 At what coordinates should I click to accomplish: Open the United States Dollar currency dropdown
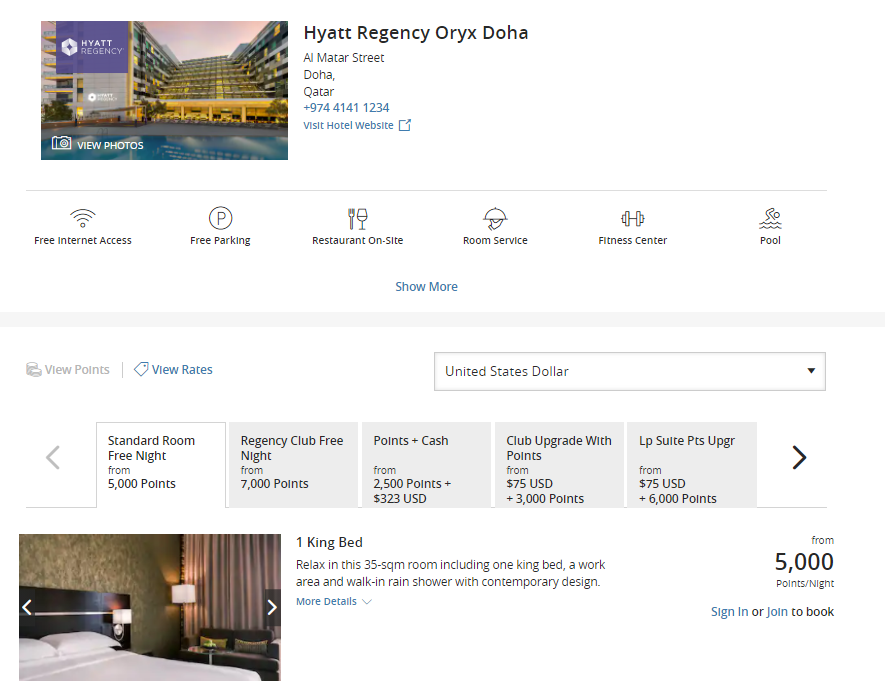630,371
